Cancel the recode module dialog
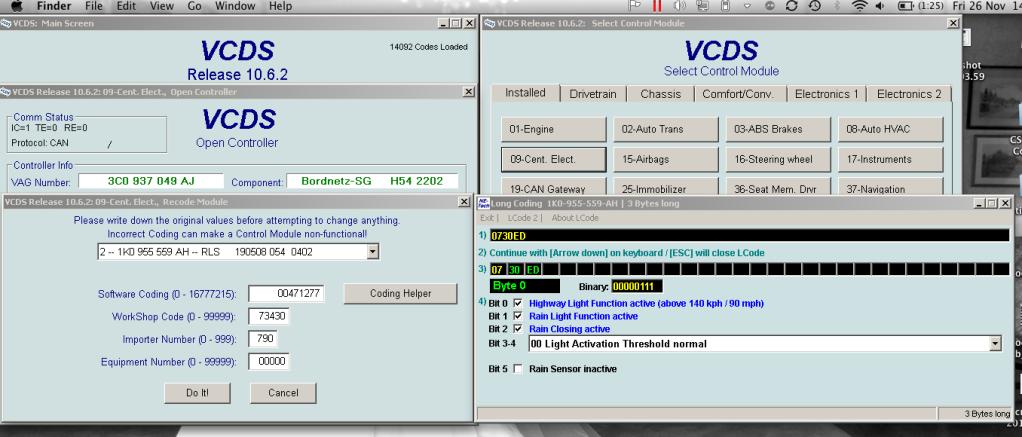Viewport: 1022px width, 437px height. tap(283, 393)
